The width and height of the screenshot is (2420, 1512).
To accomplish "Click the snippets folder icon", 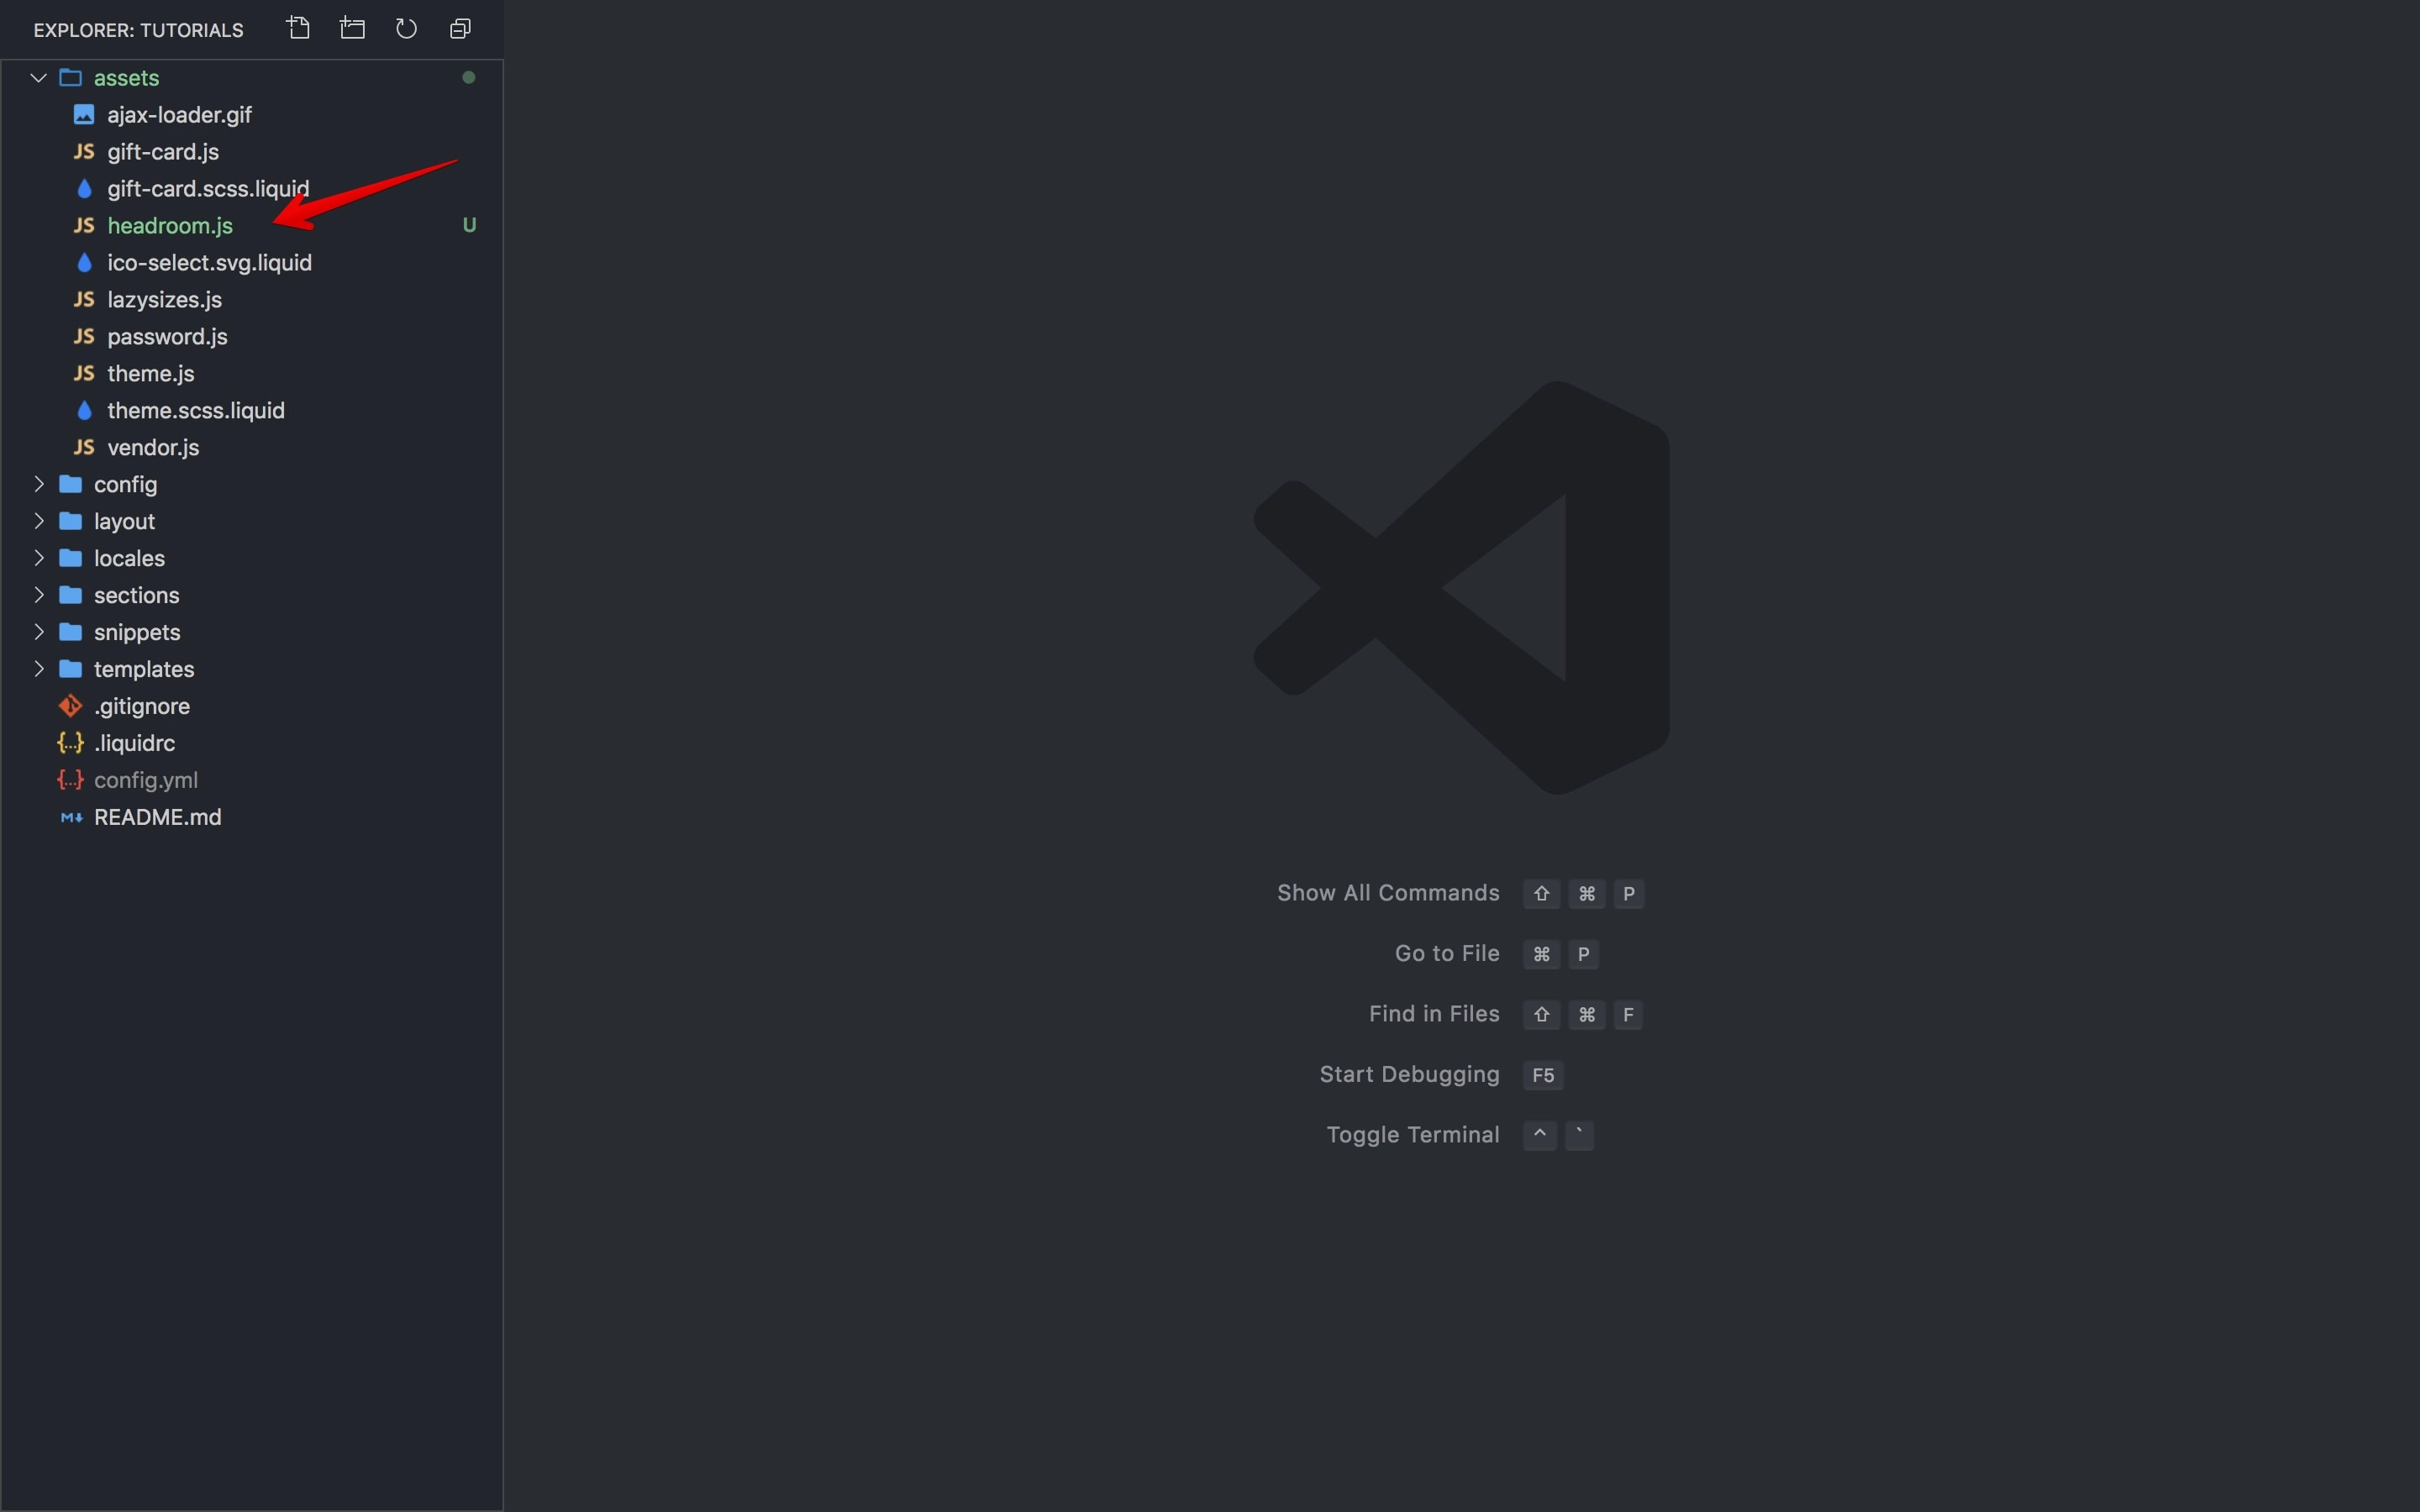I will click(x=70, y=632).
